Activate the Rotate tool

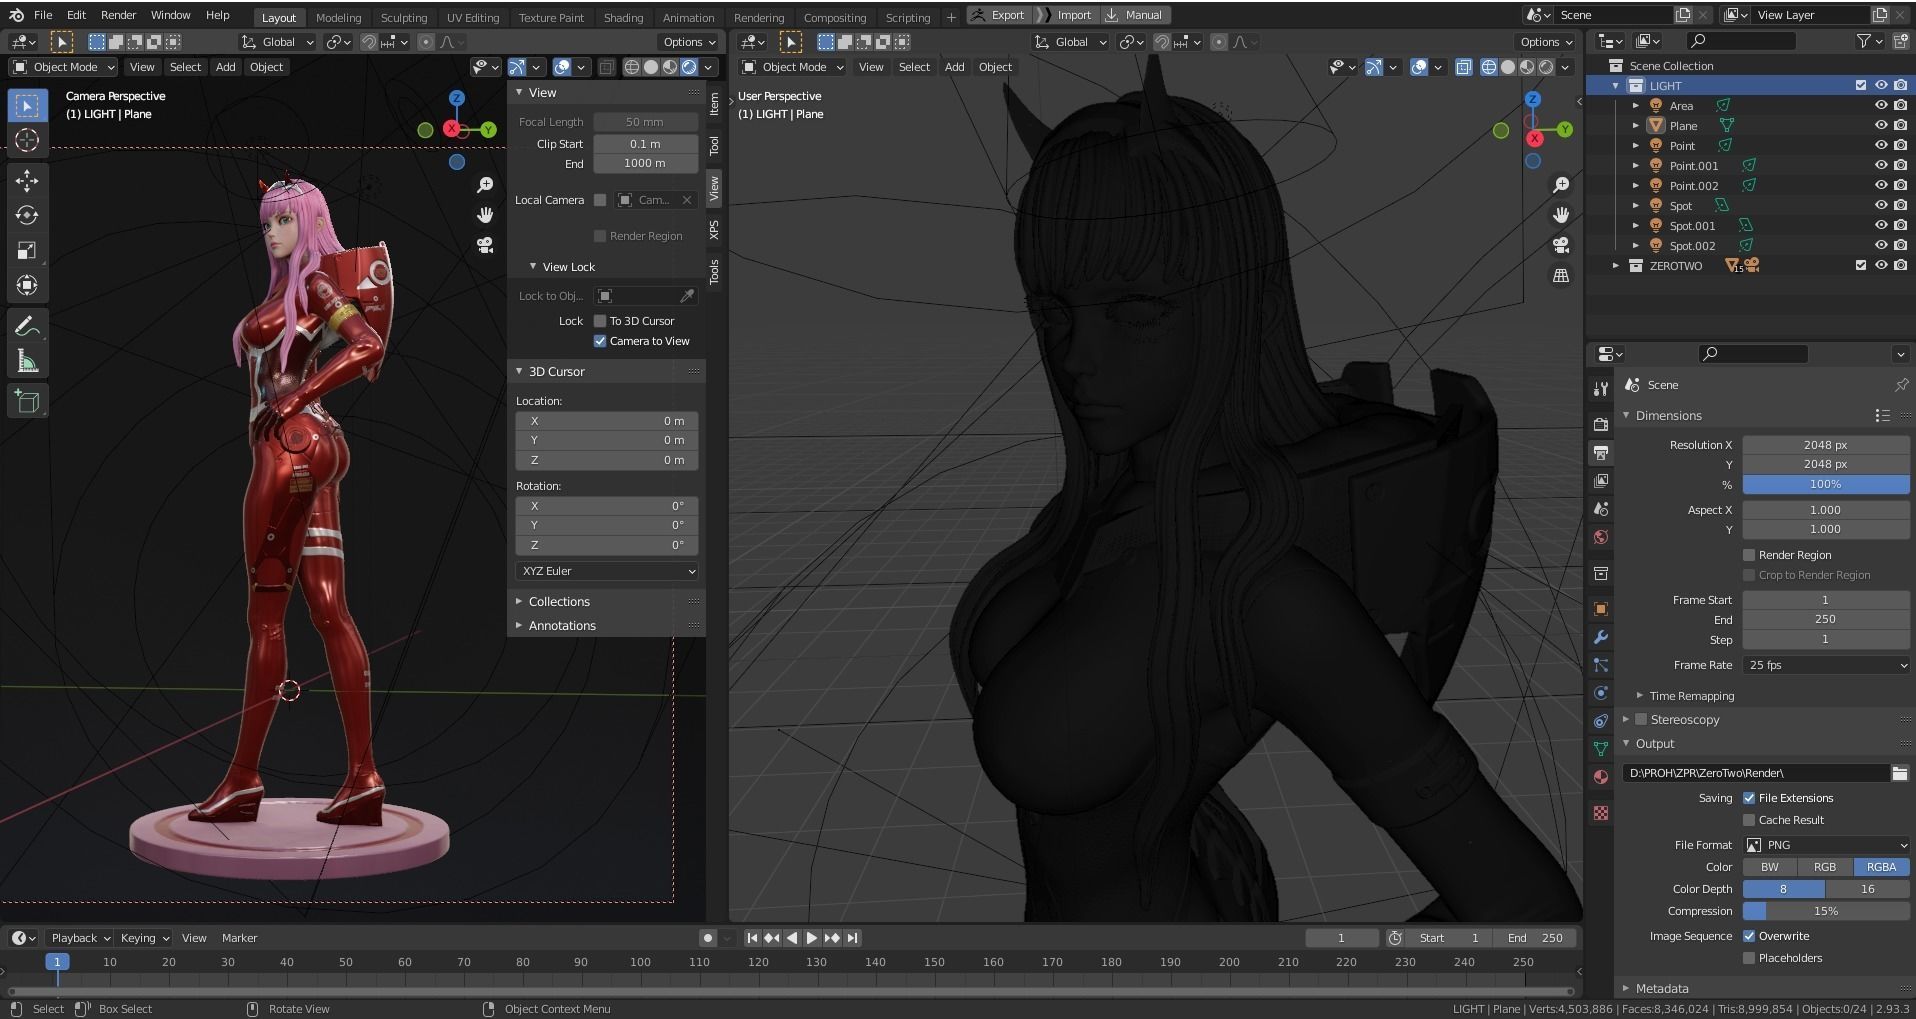click(x=27, y=216)
